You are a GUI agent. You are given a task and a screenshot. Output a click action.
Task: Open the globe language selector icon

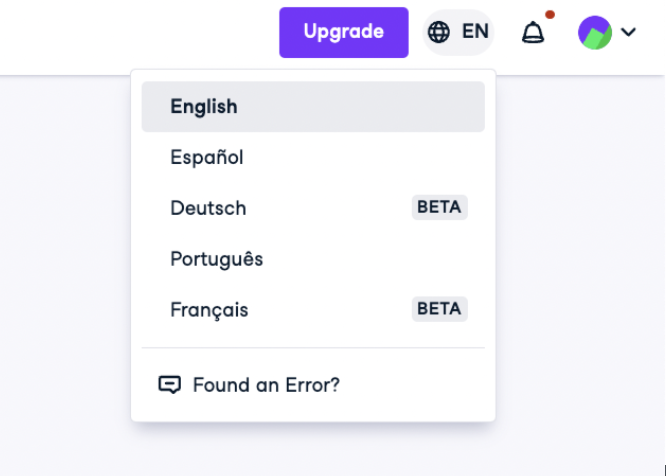438,32
